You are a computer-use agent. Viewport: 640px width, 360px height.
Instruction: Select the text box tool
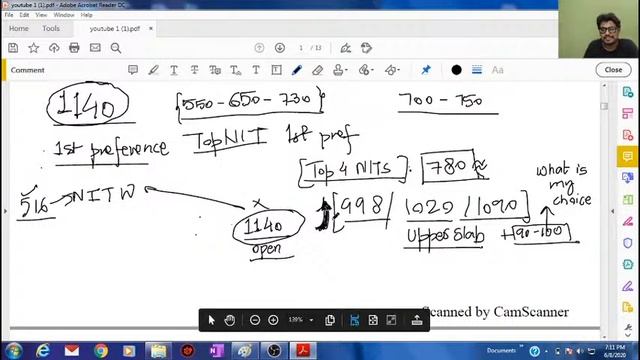[x=276, y=70]
